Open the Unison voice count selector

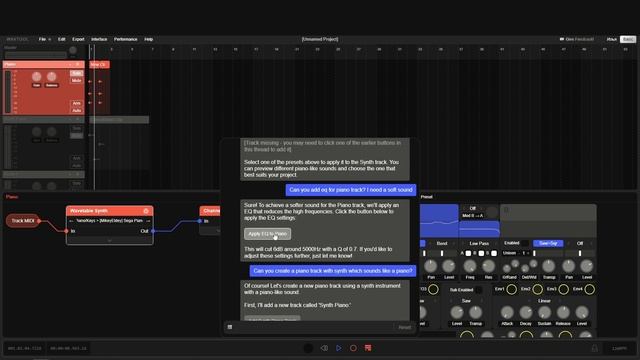(x=524, y=253)
